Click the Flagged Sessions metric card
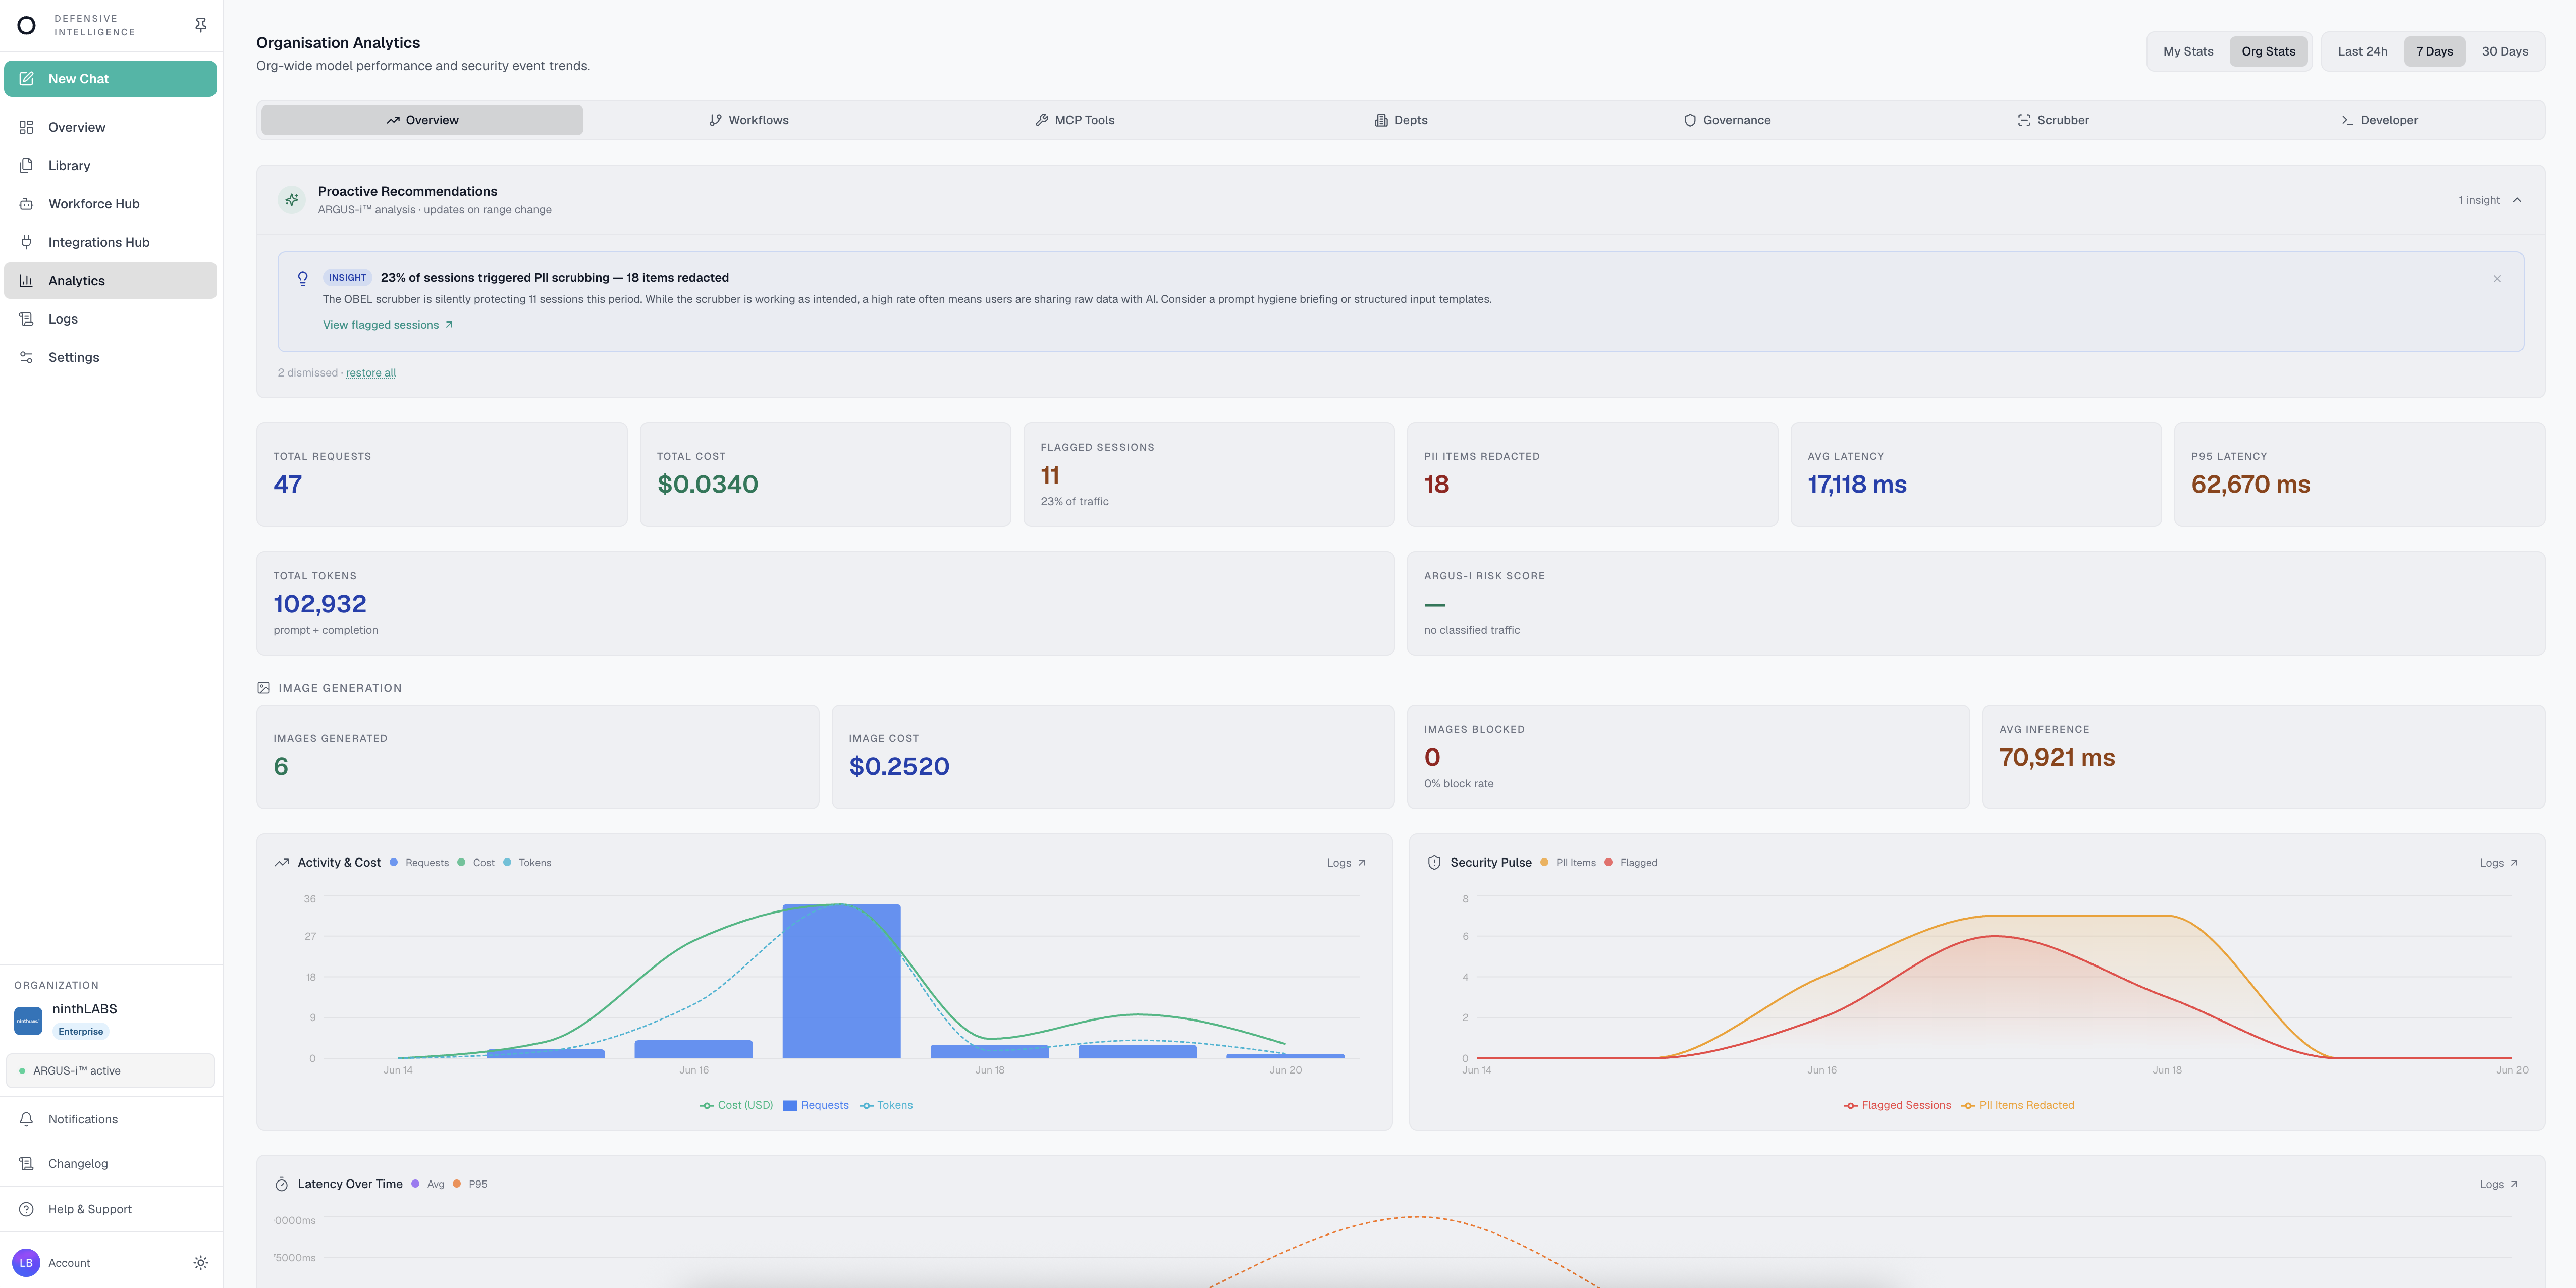Image resolution: width=2576 pixels, height=1288 pixels. (1208, 474)
